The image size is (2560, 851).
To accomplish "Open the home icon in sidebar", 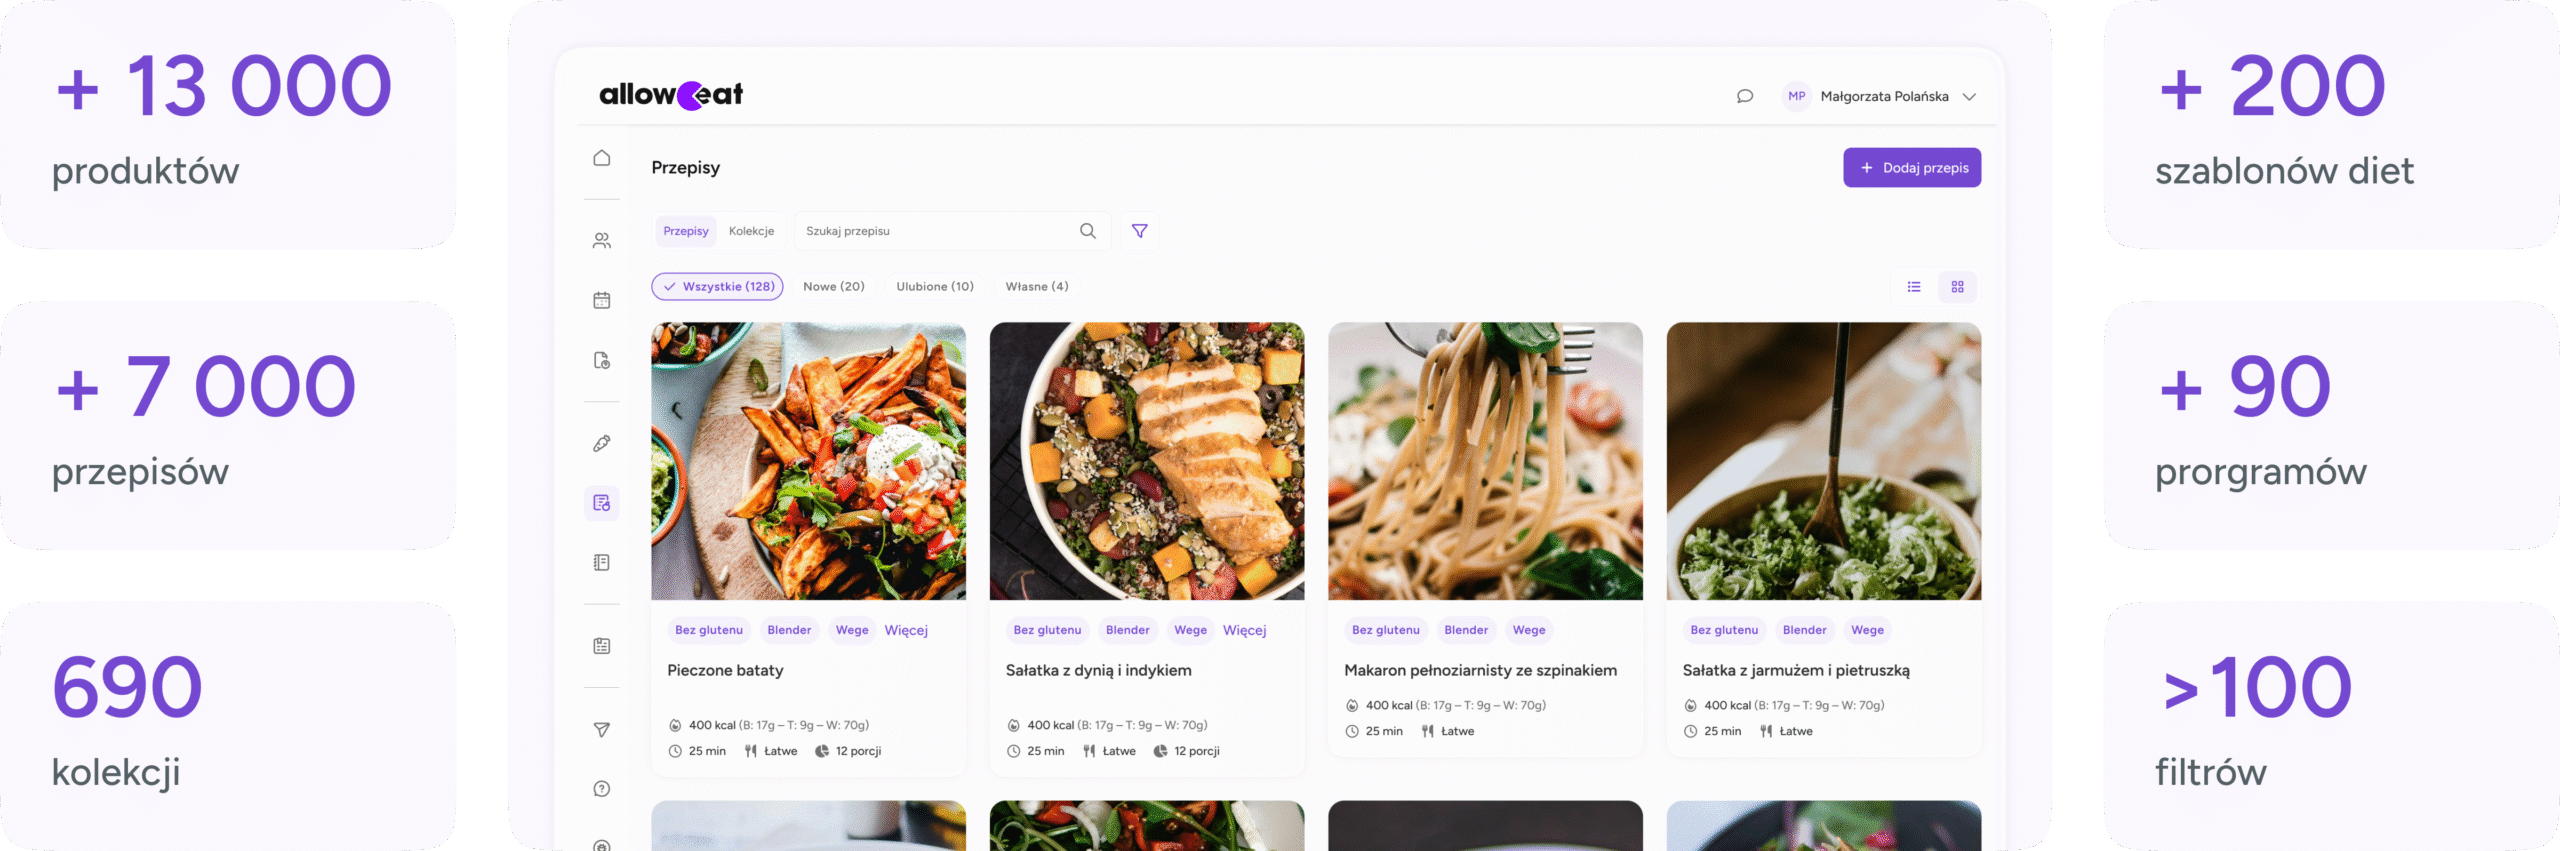I will coord(601,158).
